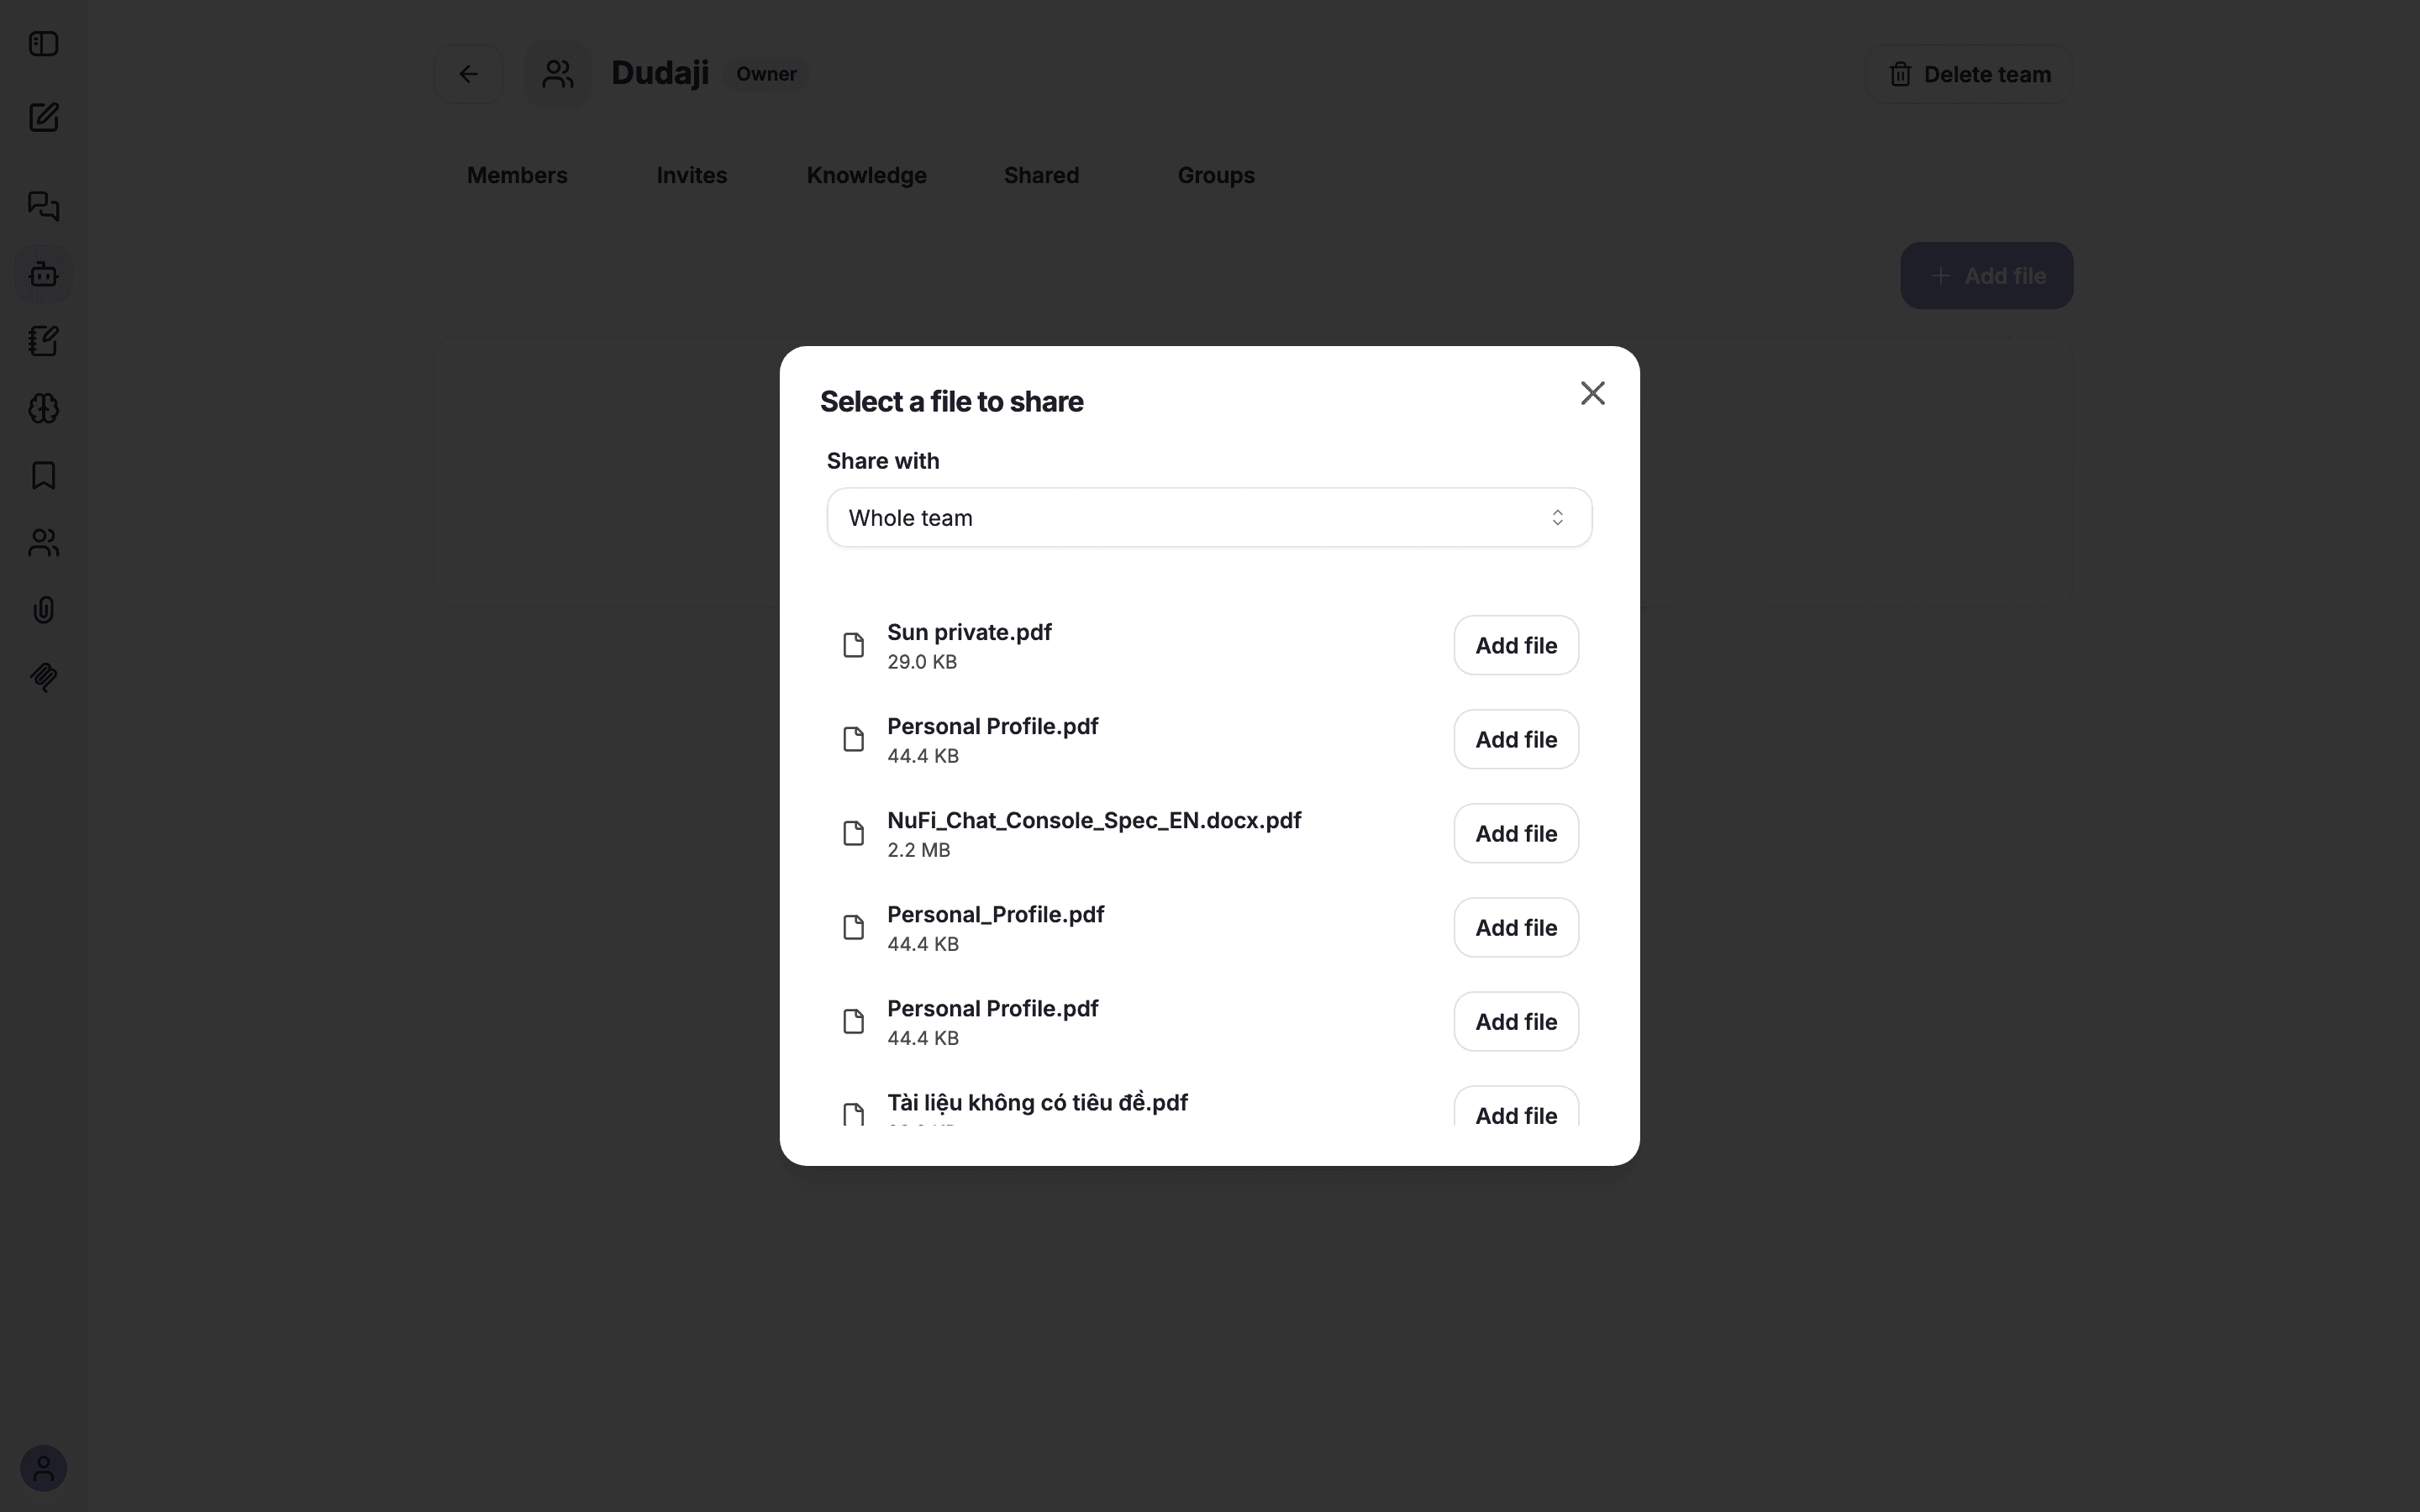Image resolution: width=2420 pixels, height=1512 pixels.
Task: Open the user profile avatar icon
Action: click(x=43, y=1468)
